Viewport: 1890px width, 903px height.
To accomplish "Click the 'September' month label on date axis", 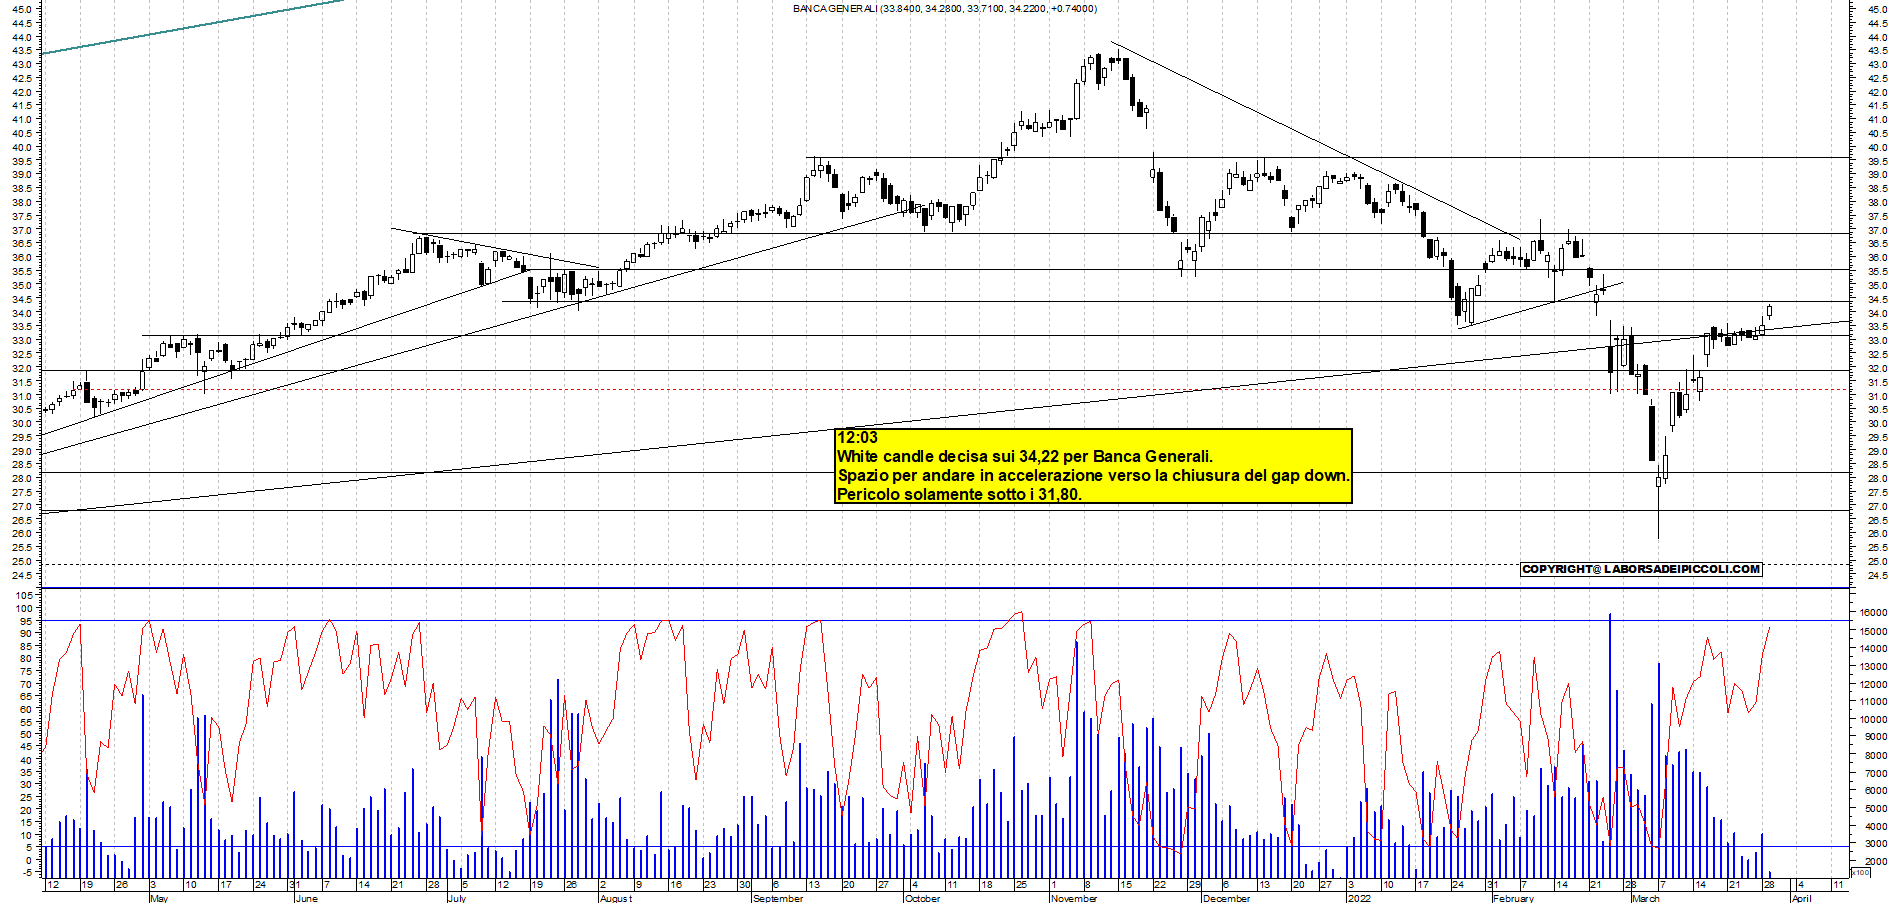I will pos(777,898).
